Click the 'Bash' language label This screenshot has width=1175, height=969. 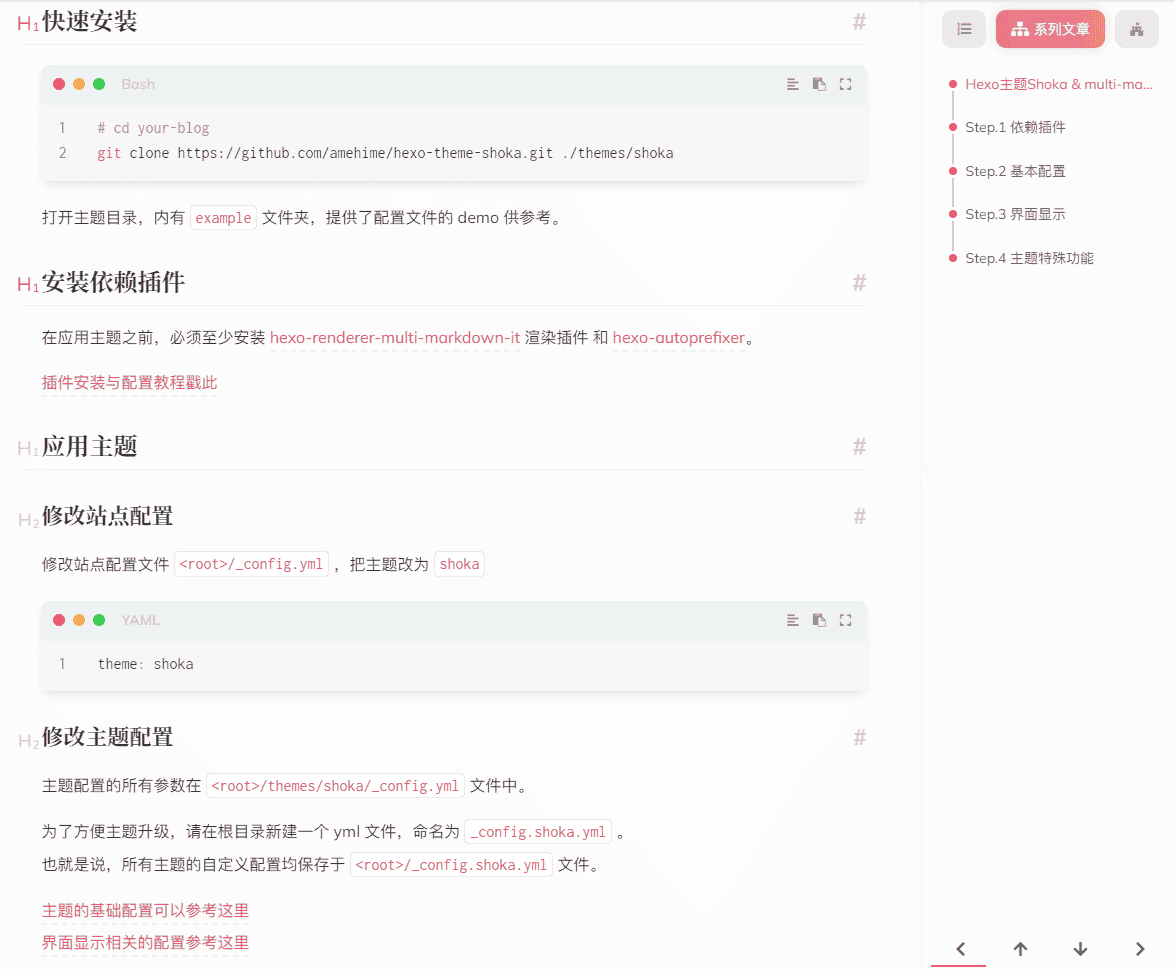pyautogui.click(x=138, y=84)
